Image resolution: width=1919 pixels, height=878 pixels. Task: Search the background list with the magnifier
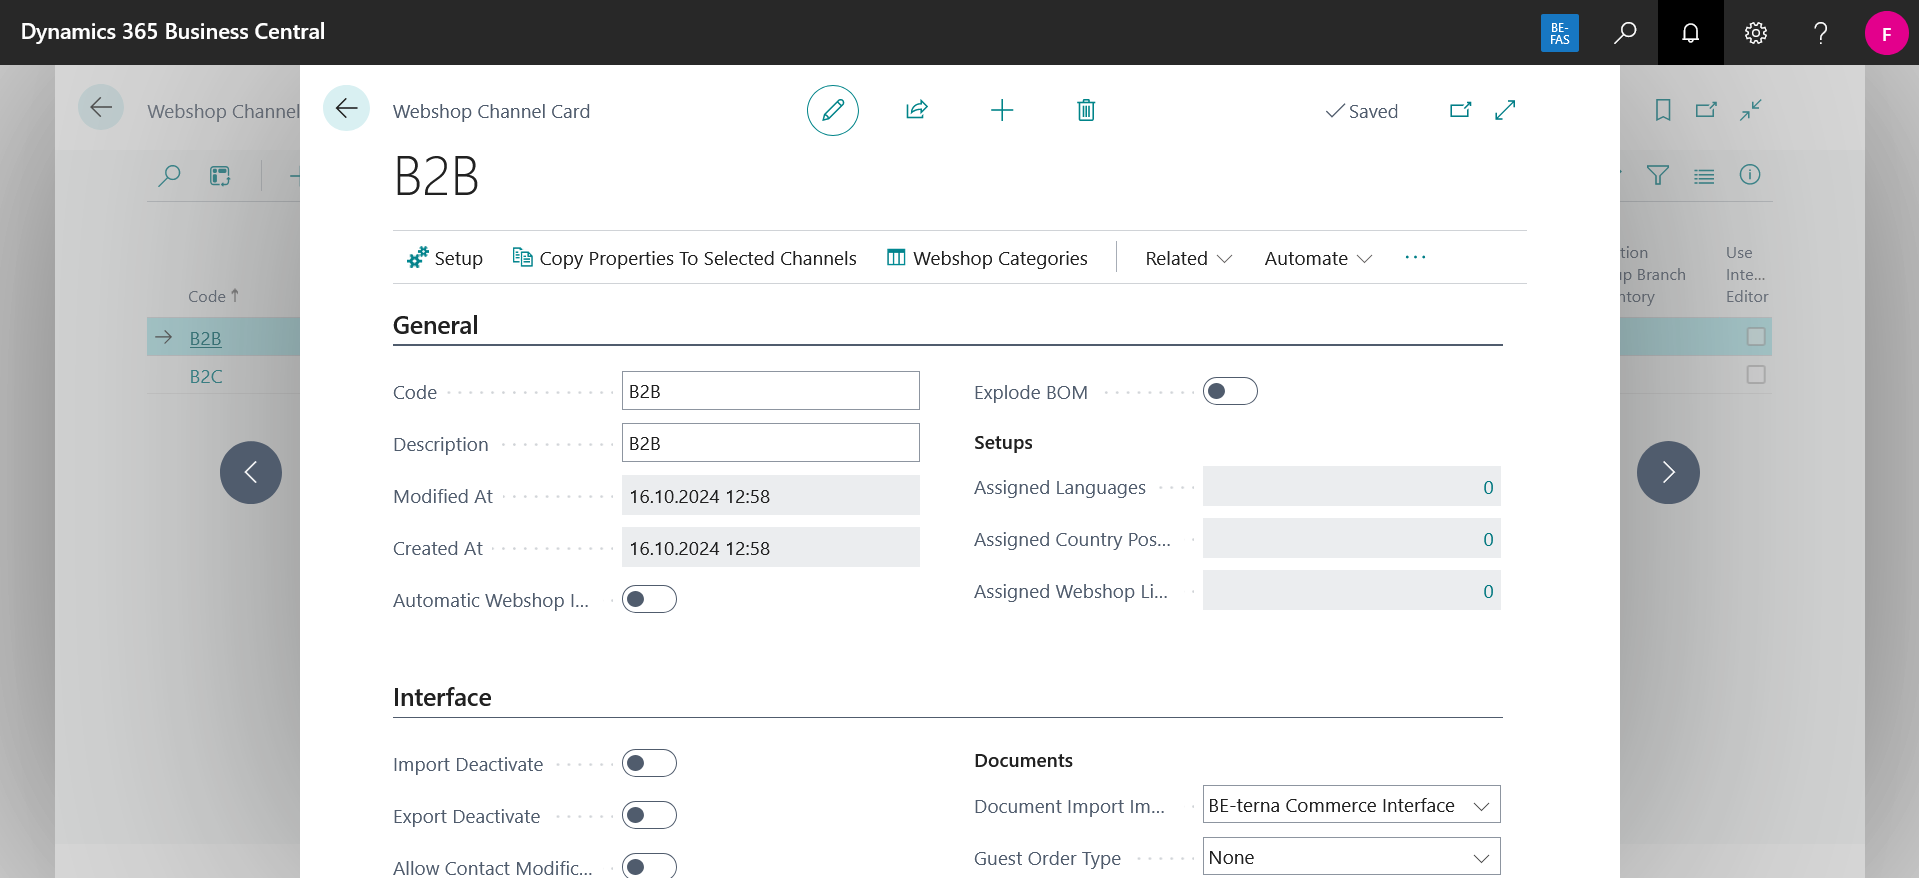point(170,176)
